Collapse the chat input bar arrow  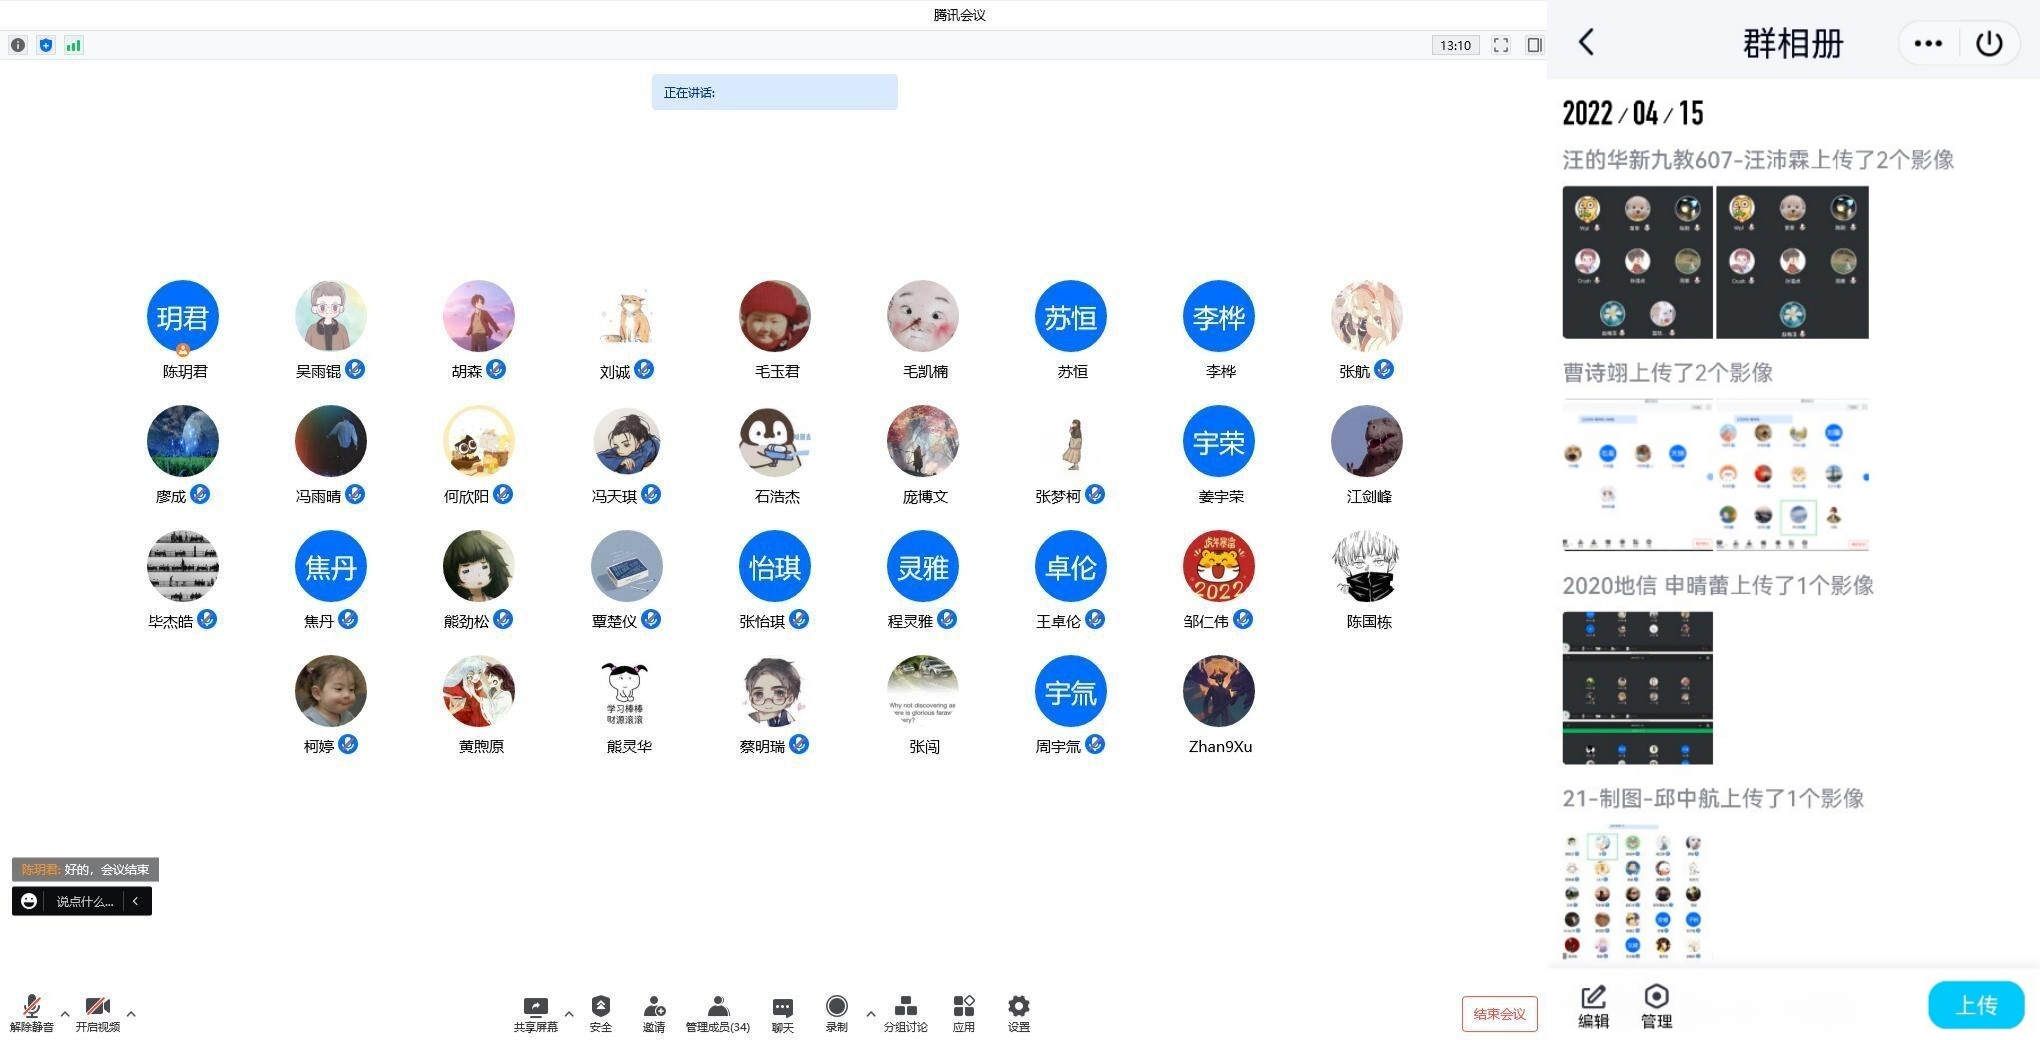click(136, 901)
